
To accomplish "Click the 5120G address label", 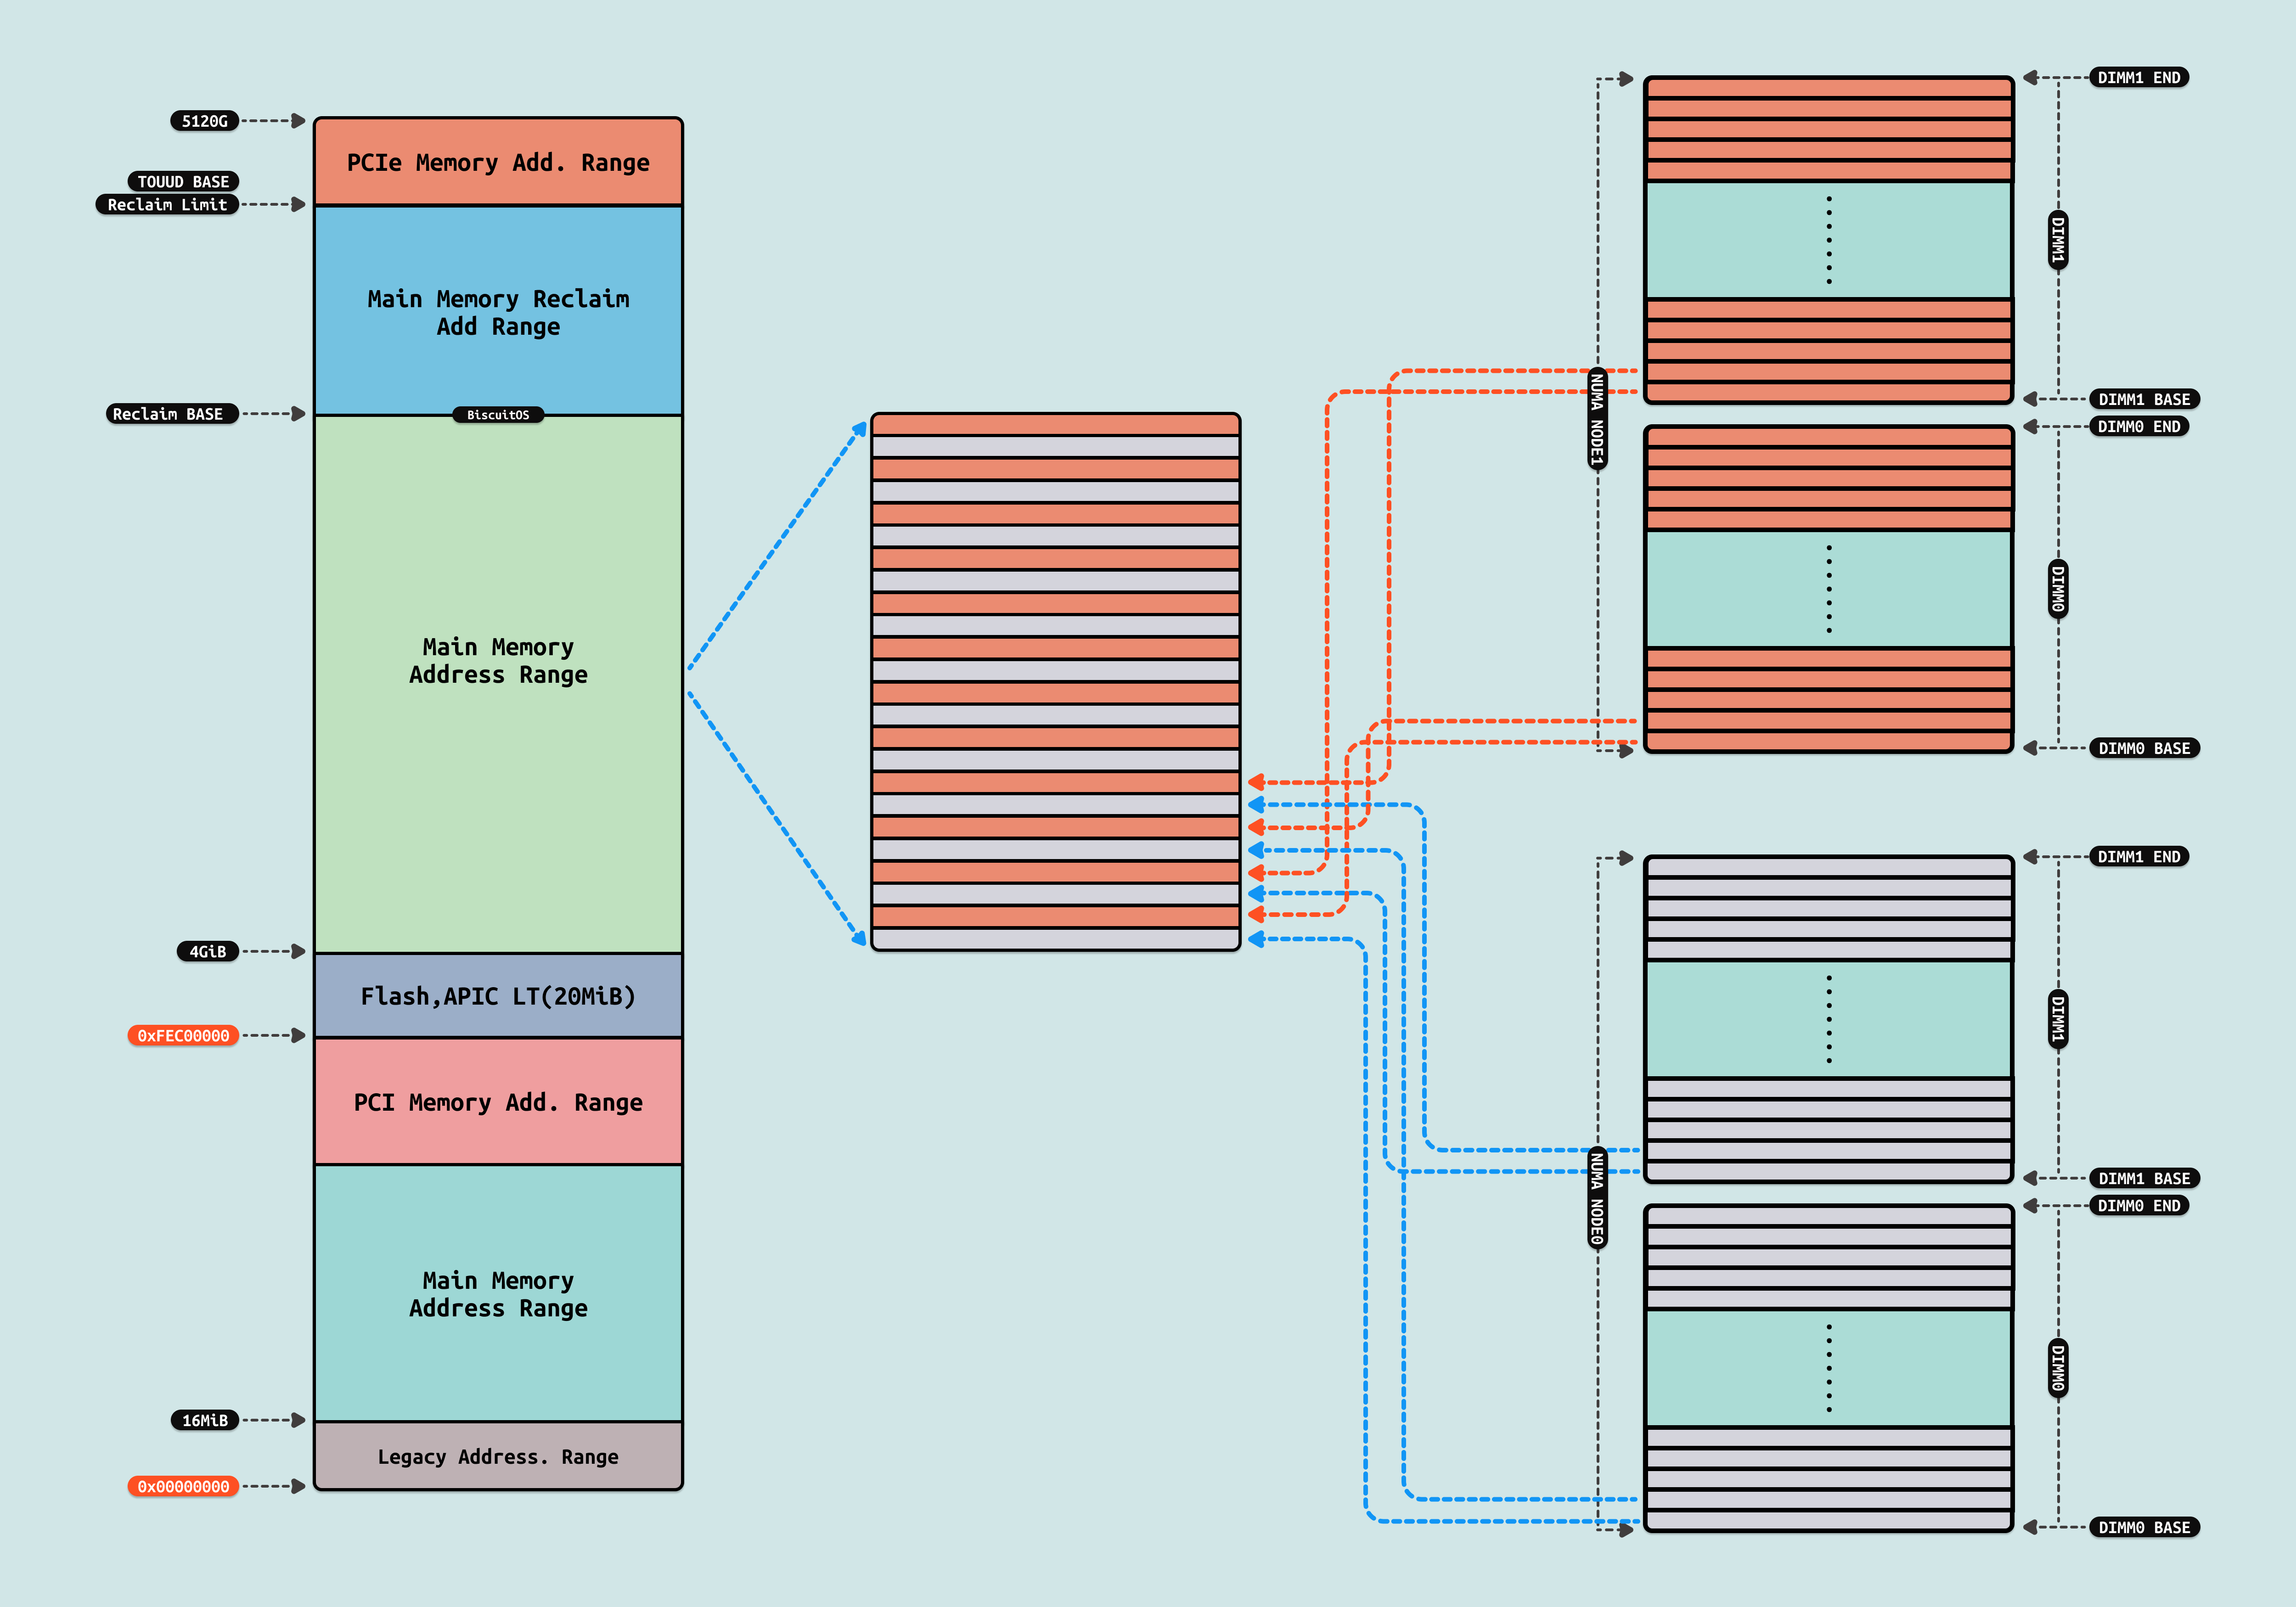I will pyautogui.click(x=204, y=121).
